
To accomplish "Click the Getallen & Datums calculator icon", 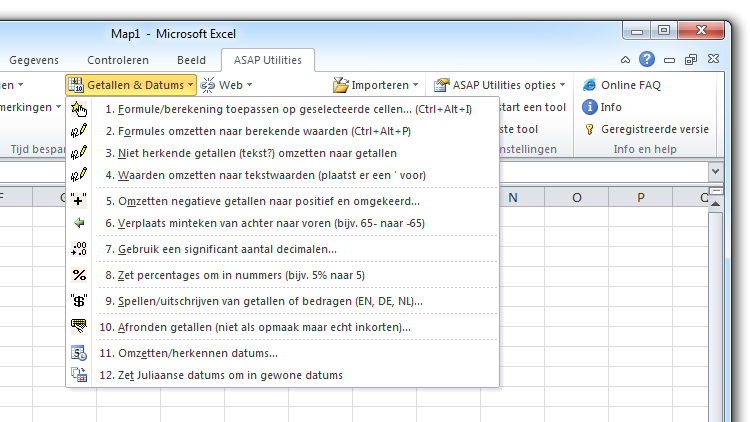I will pos(76,85).
